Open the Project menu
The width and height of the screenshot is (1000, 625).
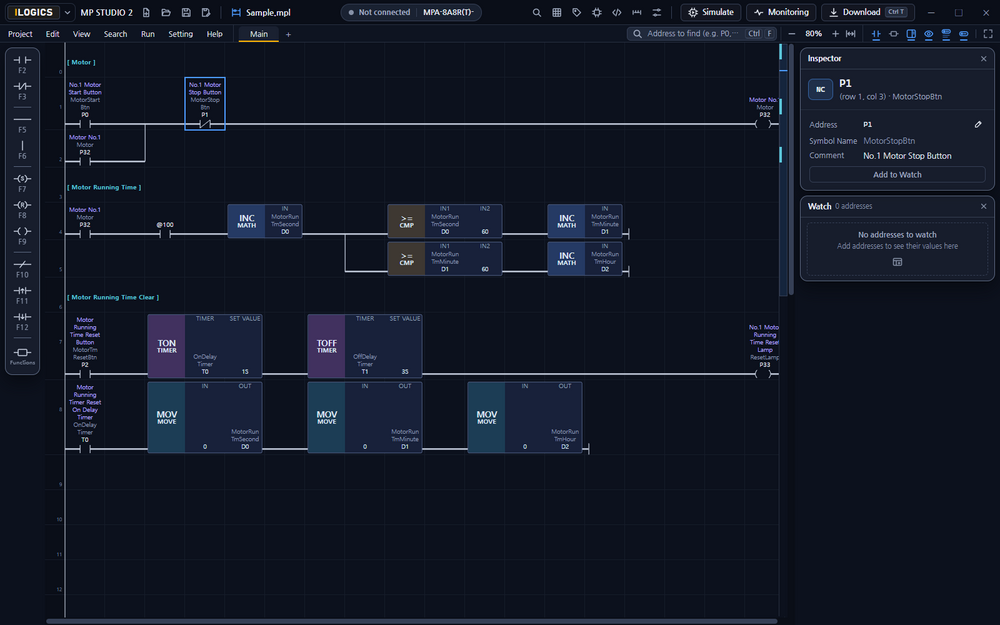20,34
